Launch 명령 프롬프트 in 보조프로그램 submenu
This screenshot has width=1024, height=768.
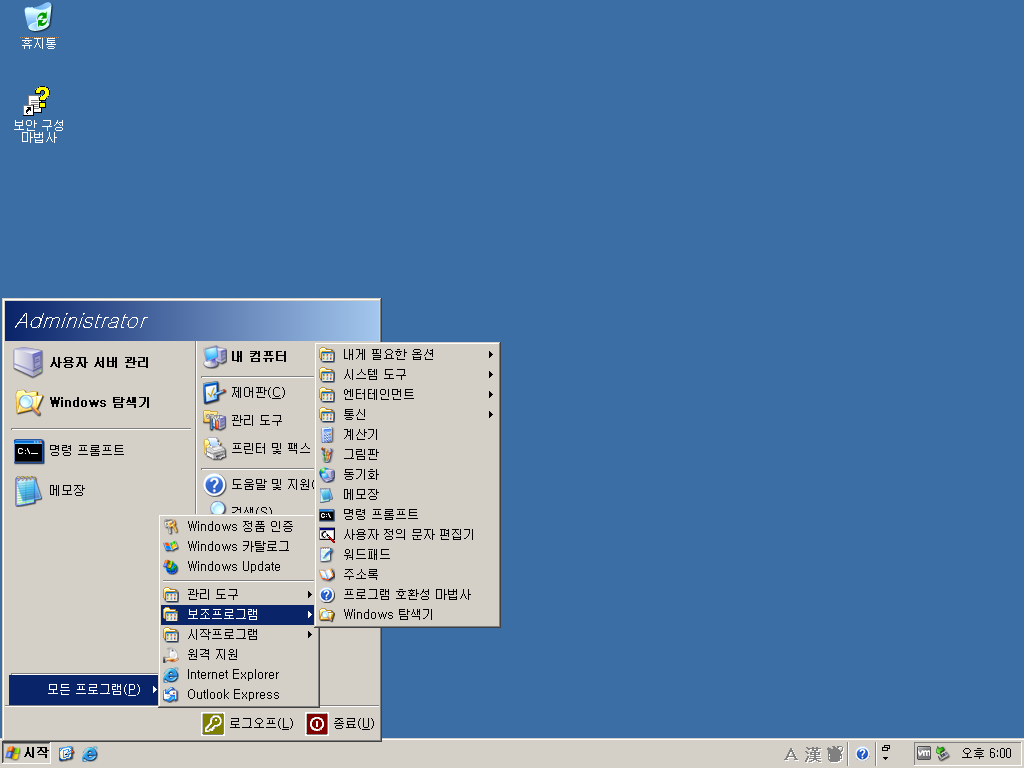[x=408, y=515]
